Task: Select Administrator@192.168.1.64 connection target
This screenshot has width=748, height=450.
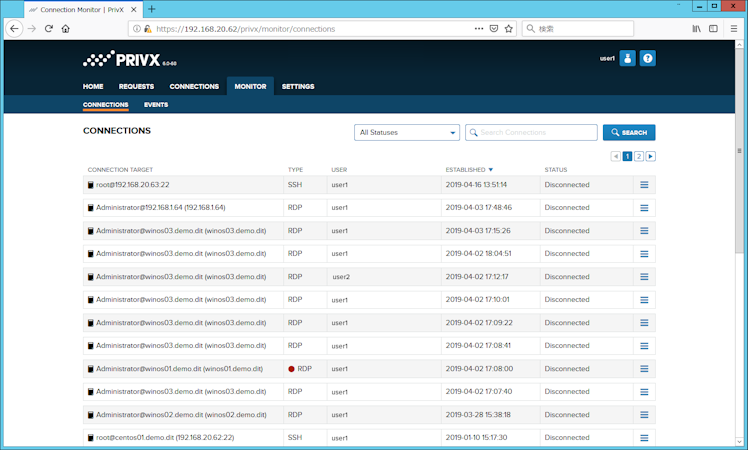Action: point(161,208)
